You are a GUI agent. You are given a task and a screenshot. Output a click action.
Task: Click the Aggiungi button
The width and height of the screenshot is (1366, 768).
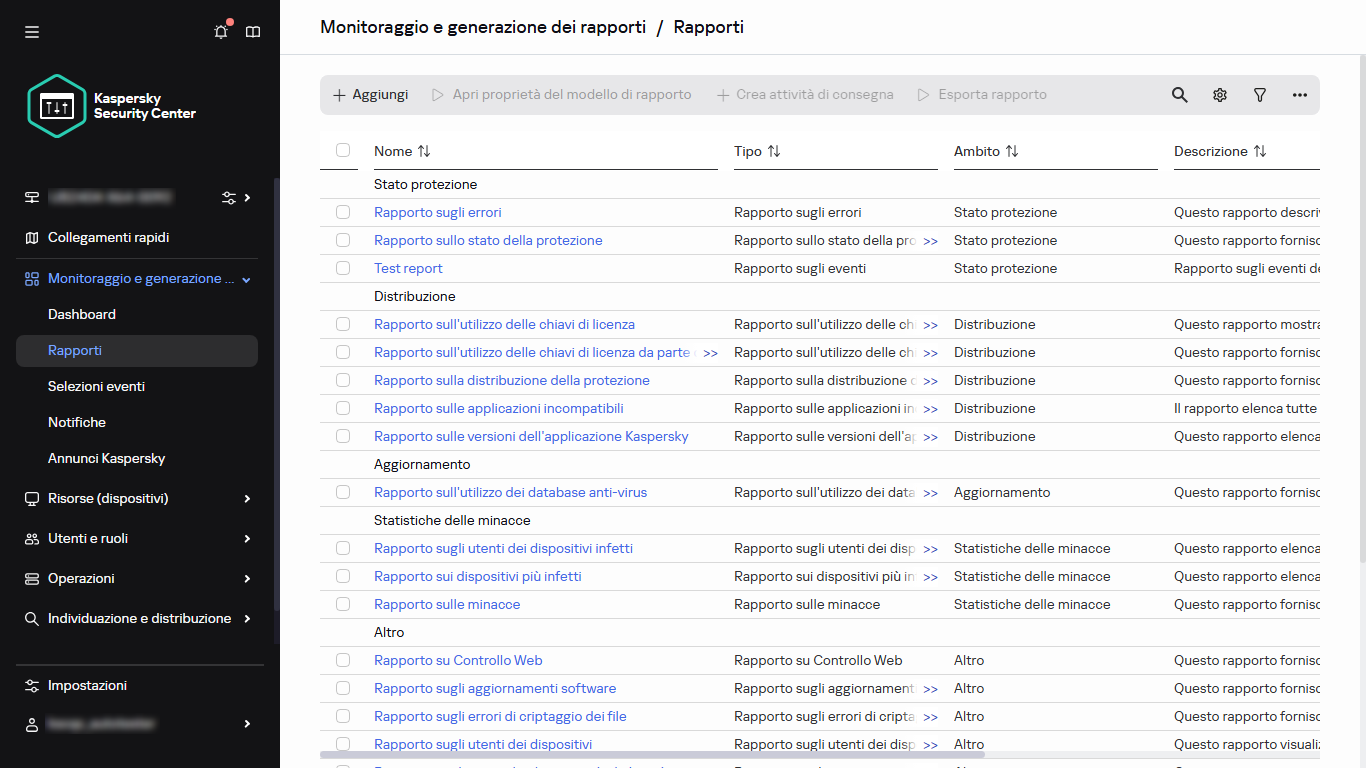[x=370, y=95]
